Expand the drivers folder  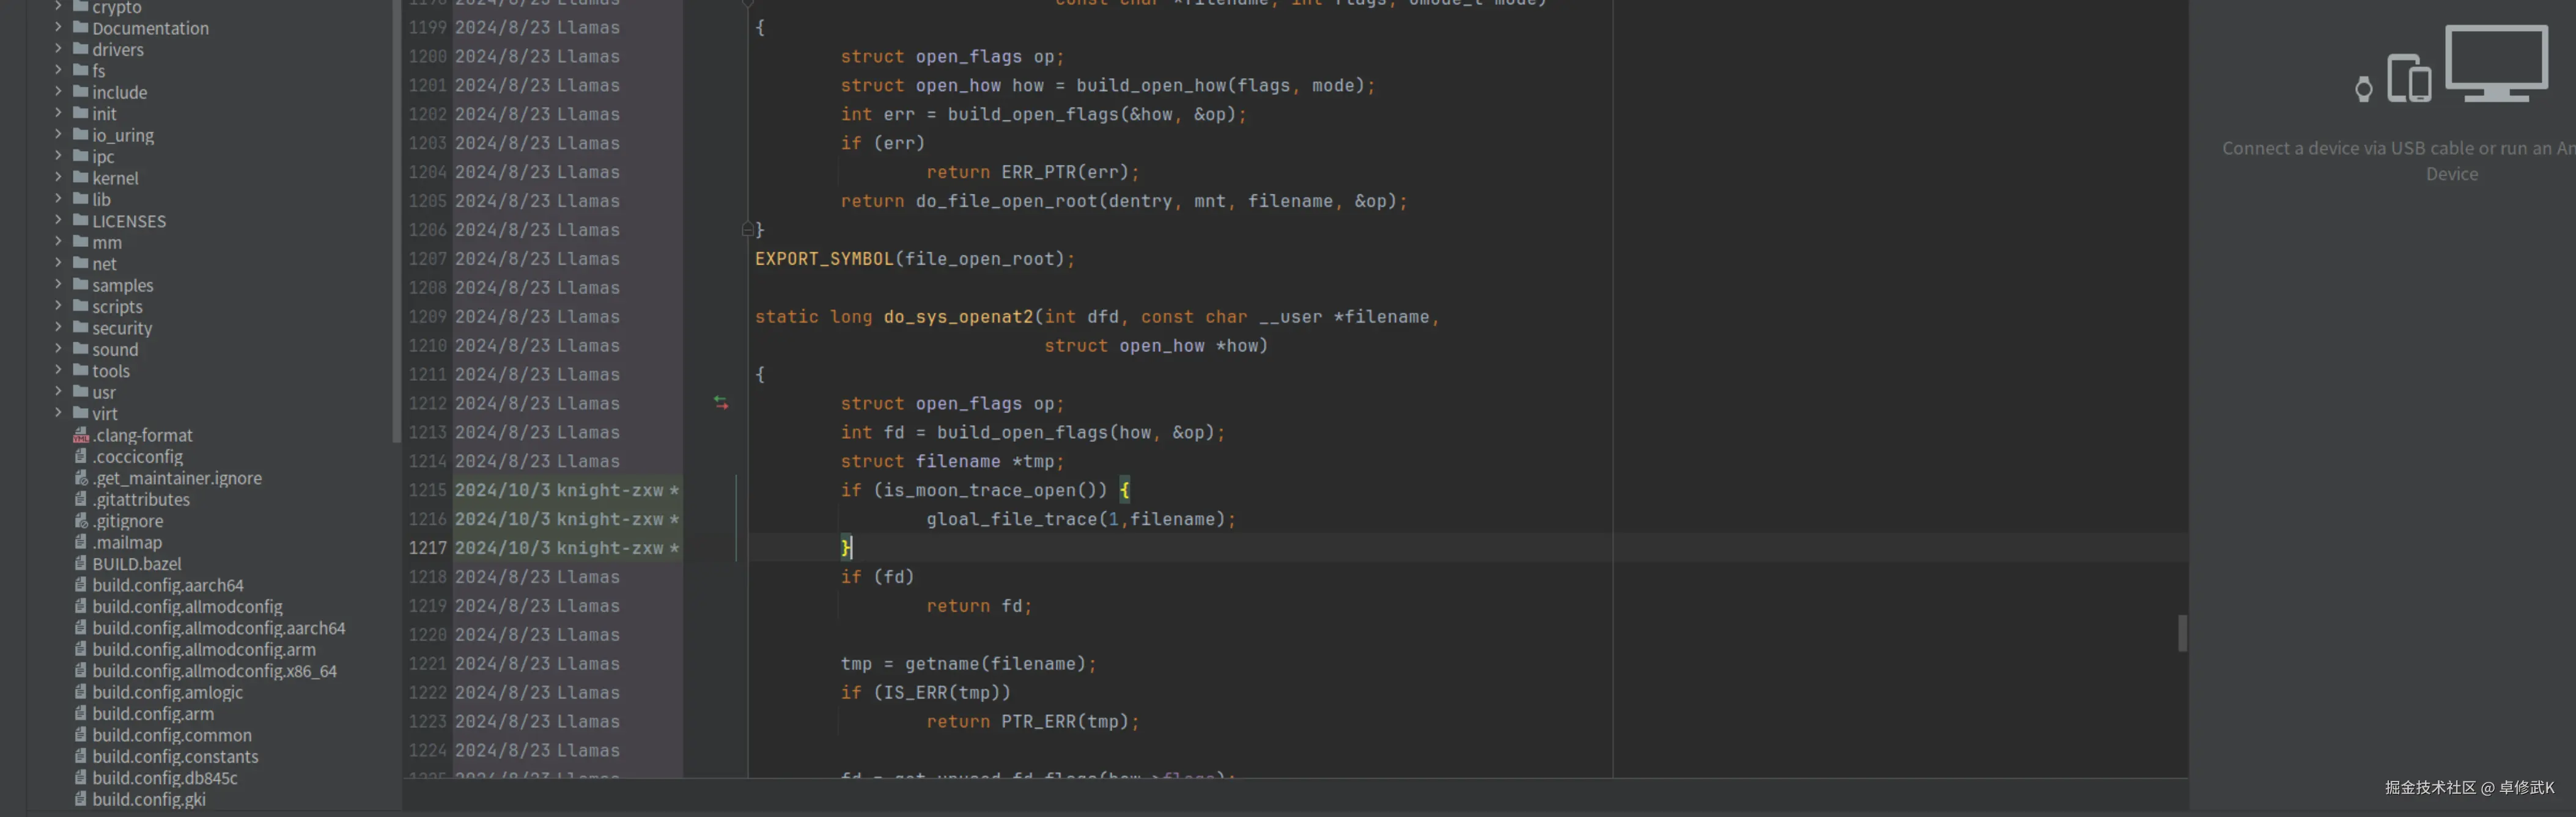click(x=58, y=49)
